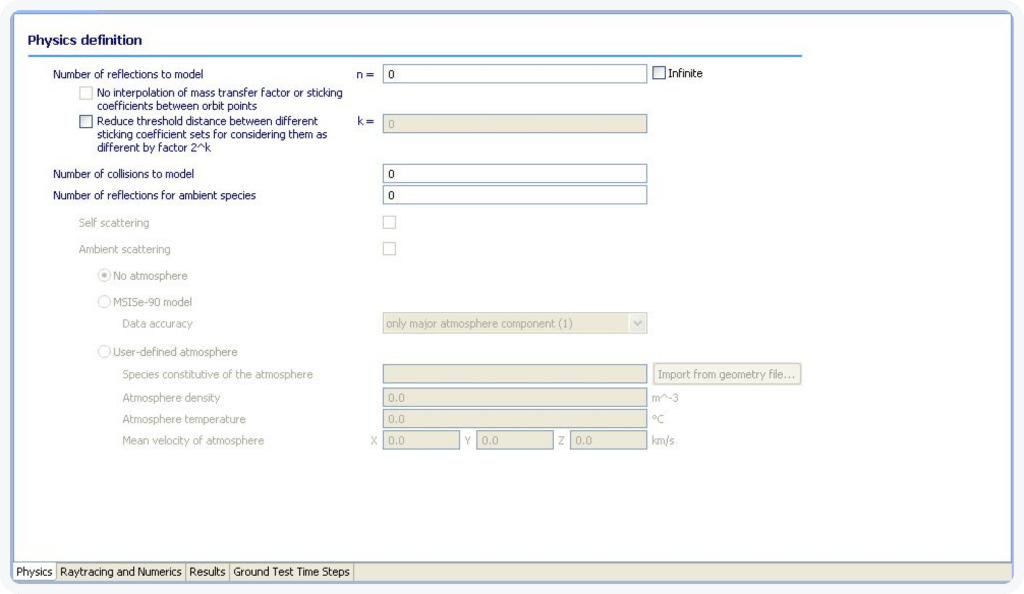
Task: Select the 'No atmosphere' radio button
Action: click(x=104, y=275)
